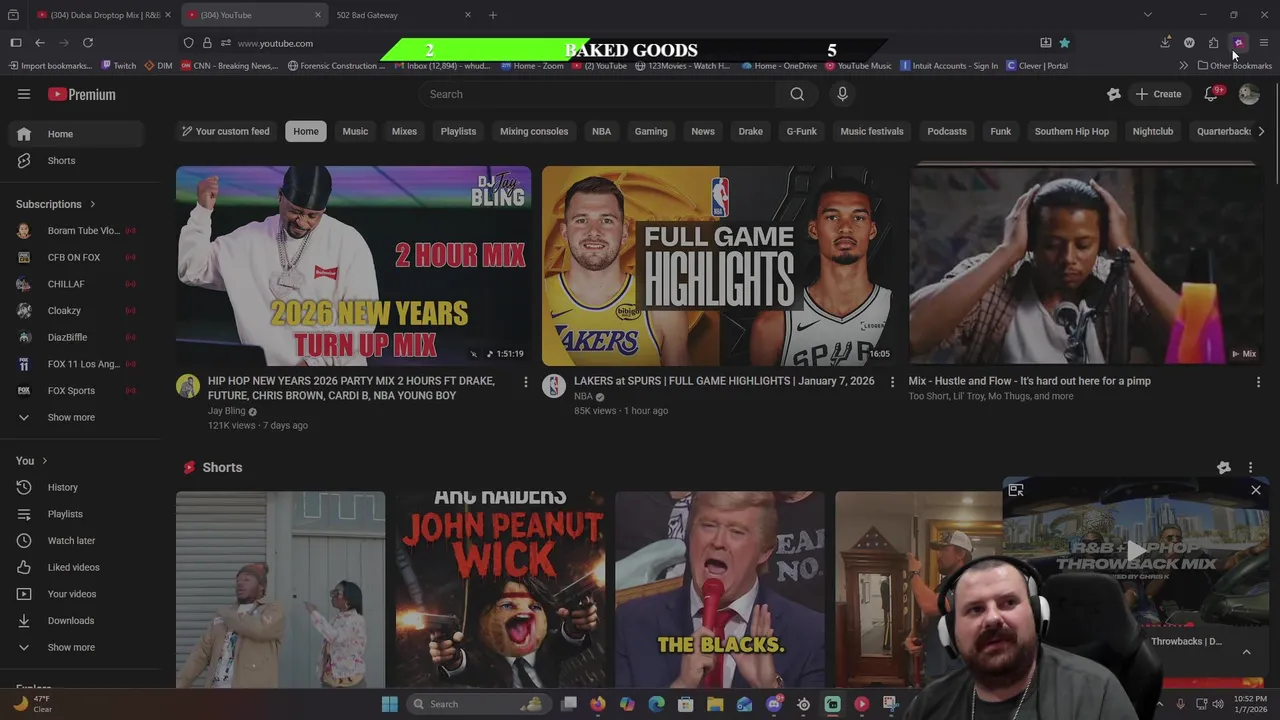The image size is (1280, 720).
Task: Select the Mixing consoles chip
Action: [x=534, y=131]
